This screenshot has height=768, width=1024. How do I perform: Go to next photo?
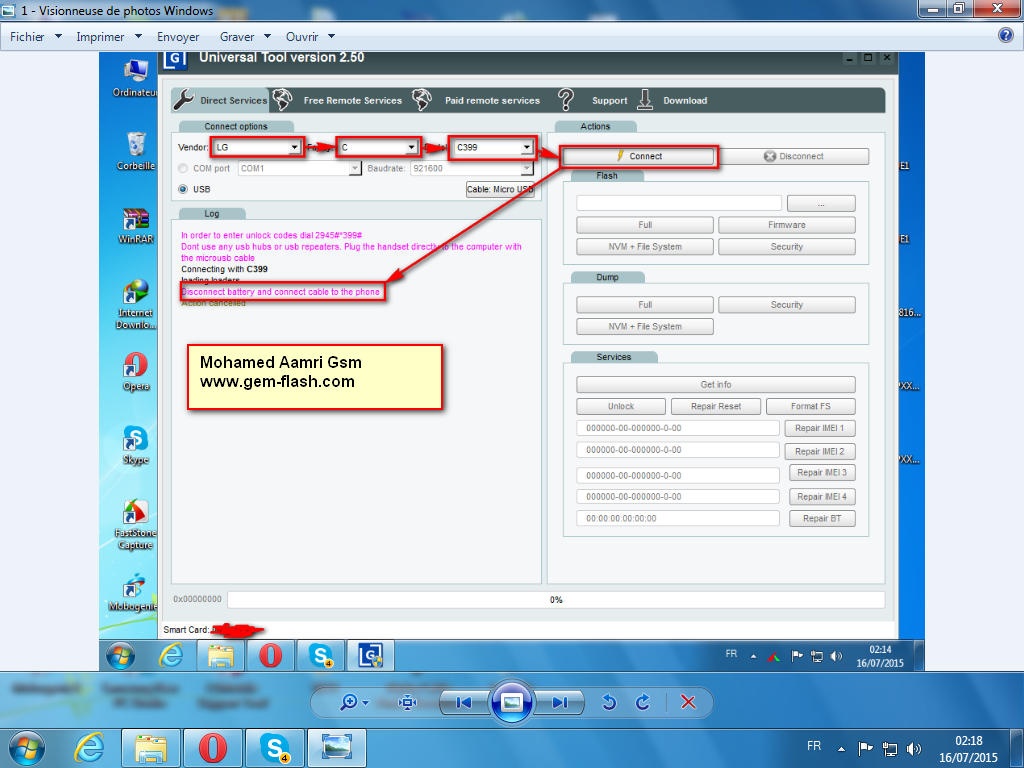coord(559,703)
